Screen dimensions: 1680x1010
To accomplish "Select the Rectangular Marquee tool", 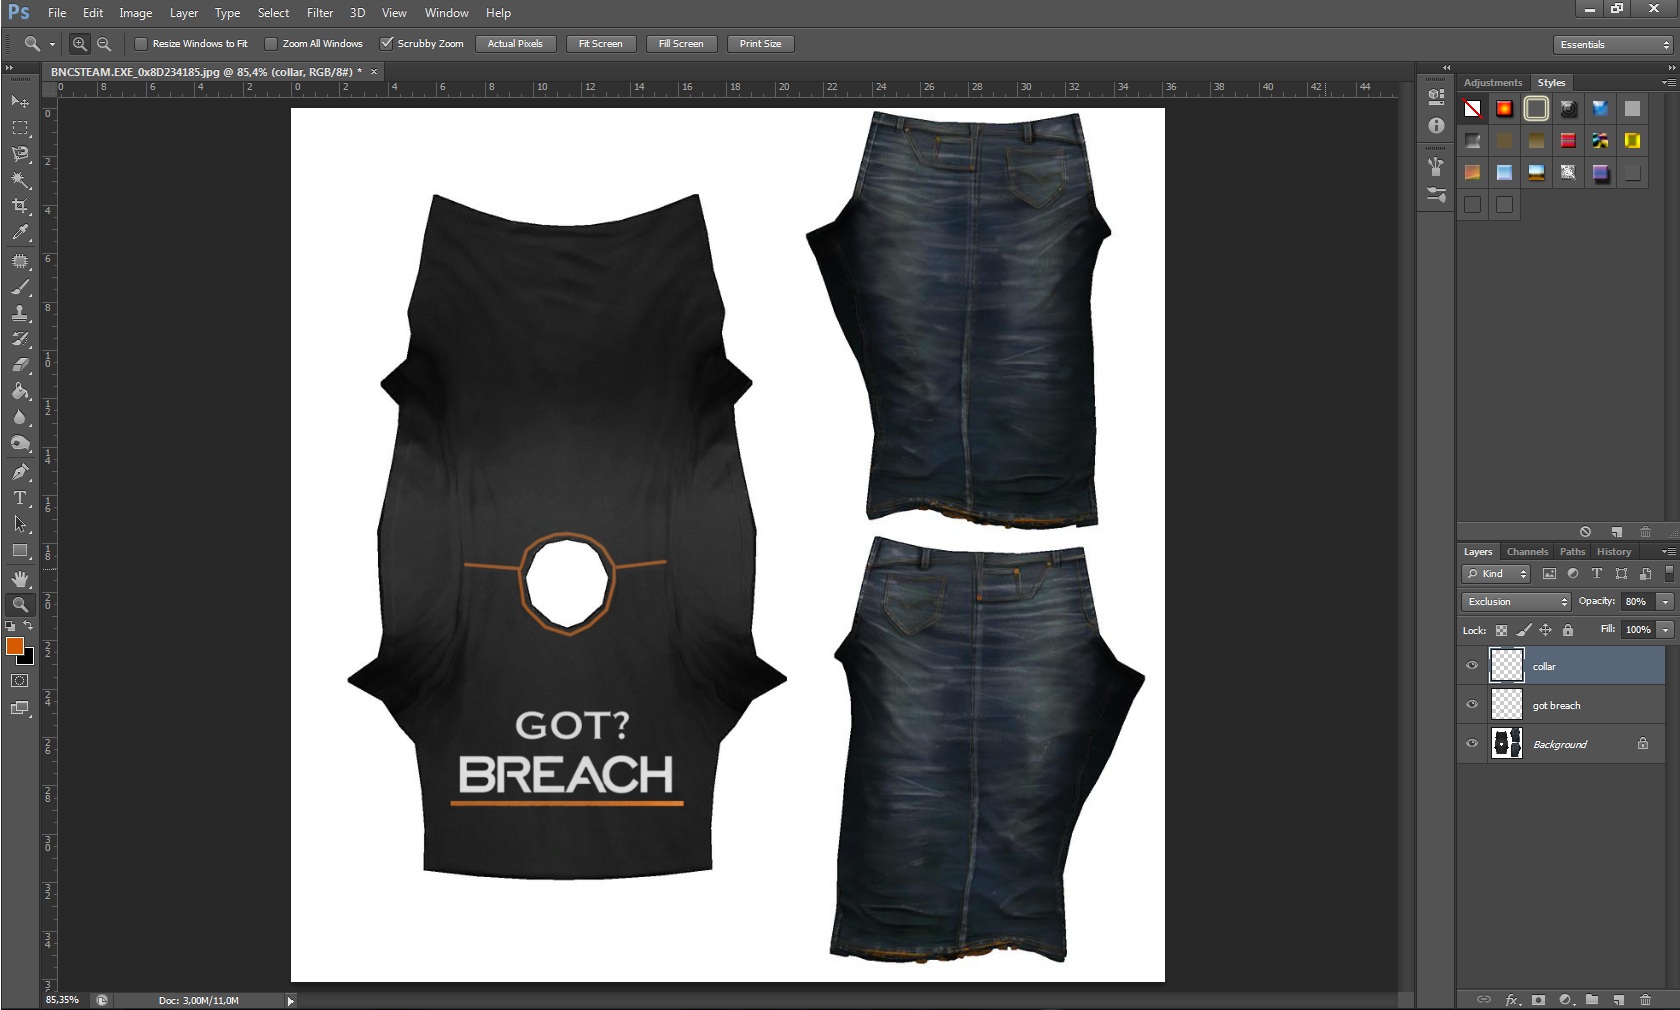I will (20, 127).
